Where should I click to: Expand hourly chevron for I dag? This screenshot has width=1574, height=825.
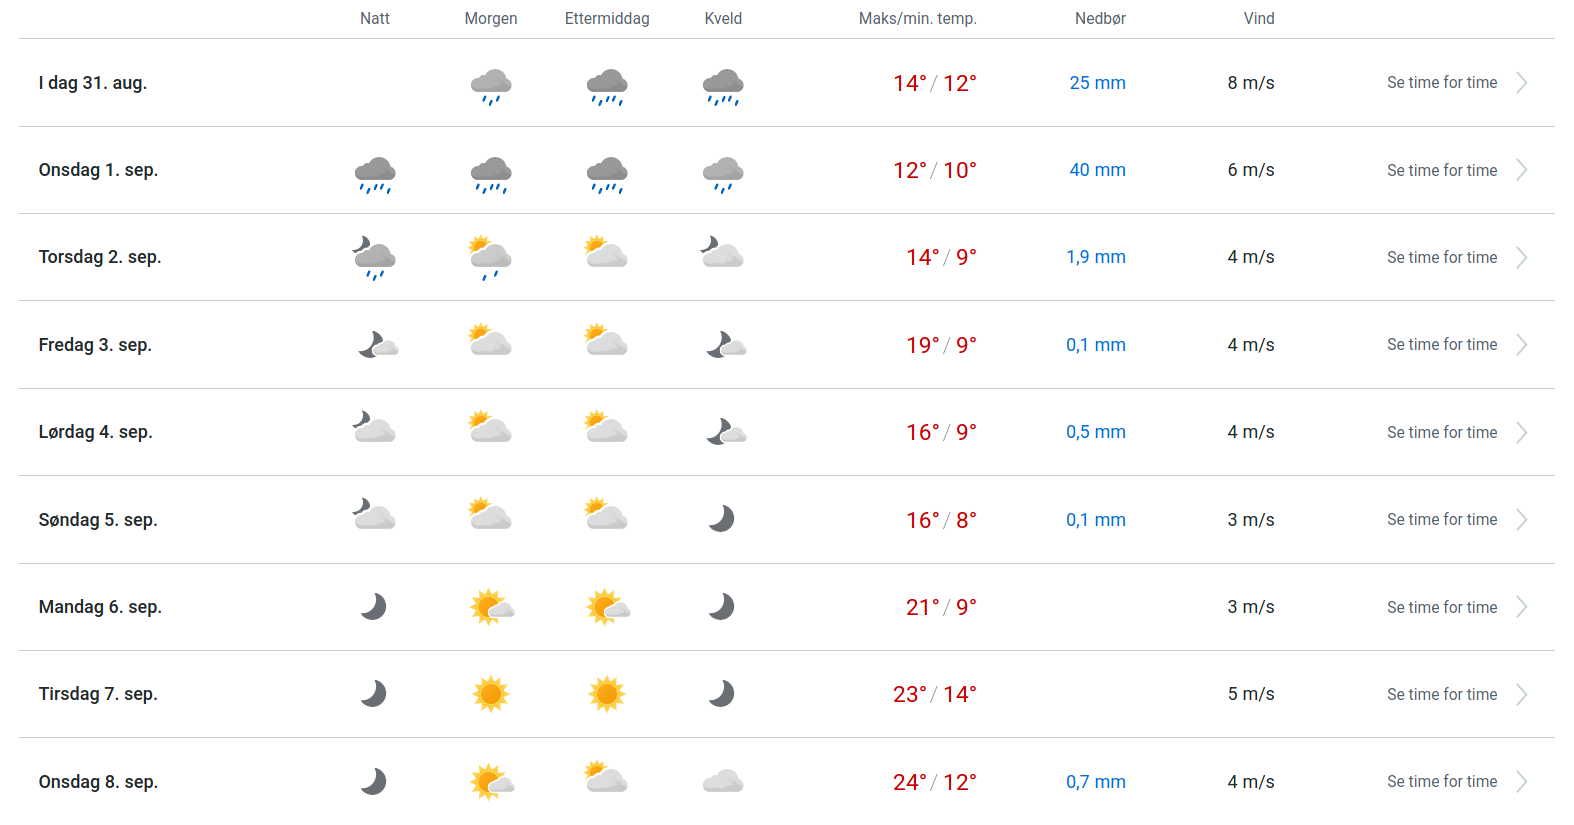[1521, 83]
